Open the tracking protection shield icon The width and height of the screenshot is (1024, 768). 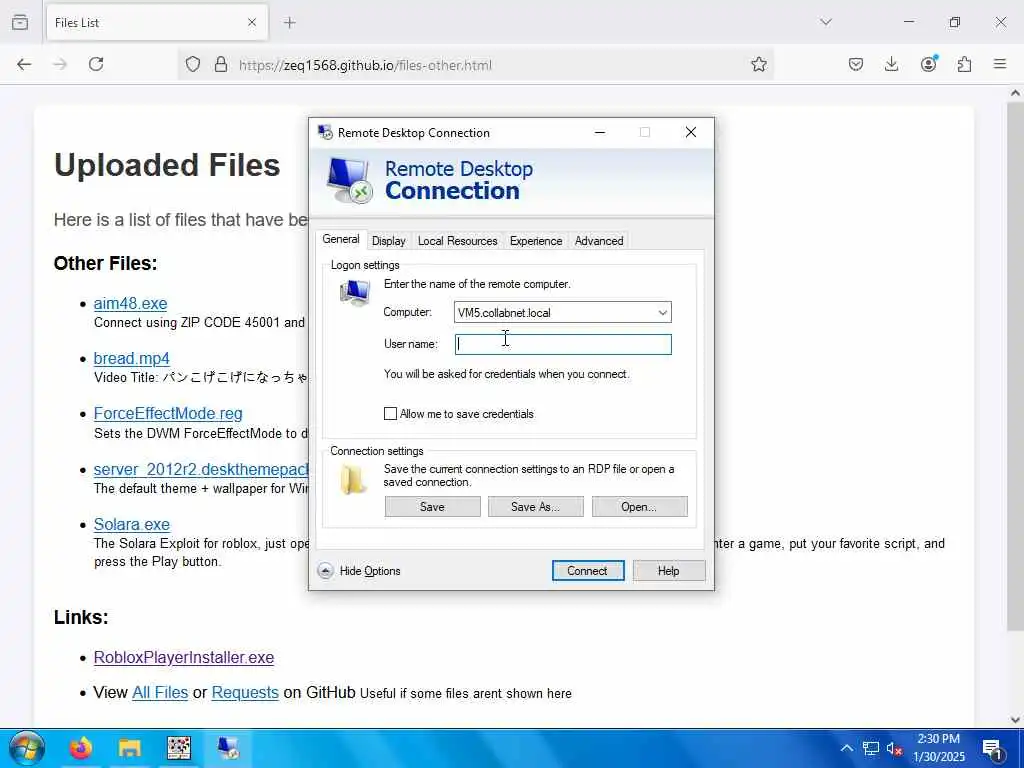(x=193, y=64)
